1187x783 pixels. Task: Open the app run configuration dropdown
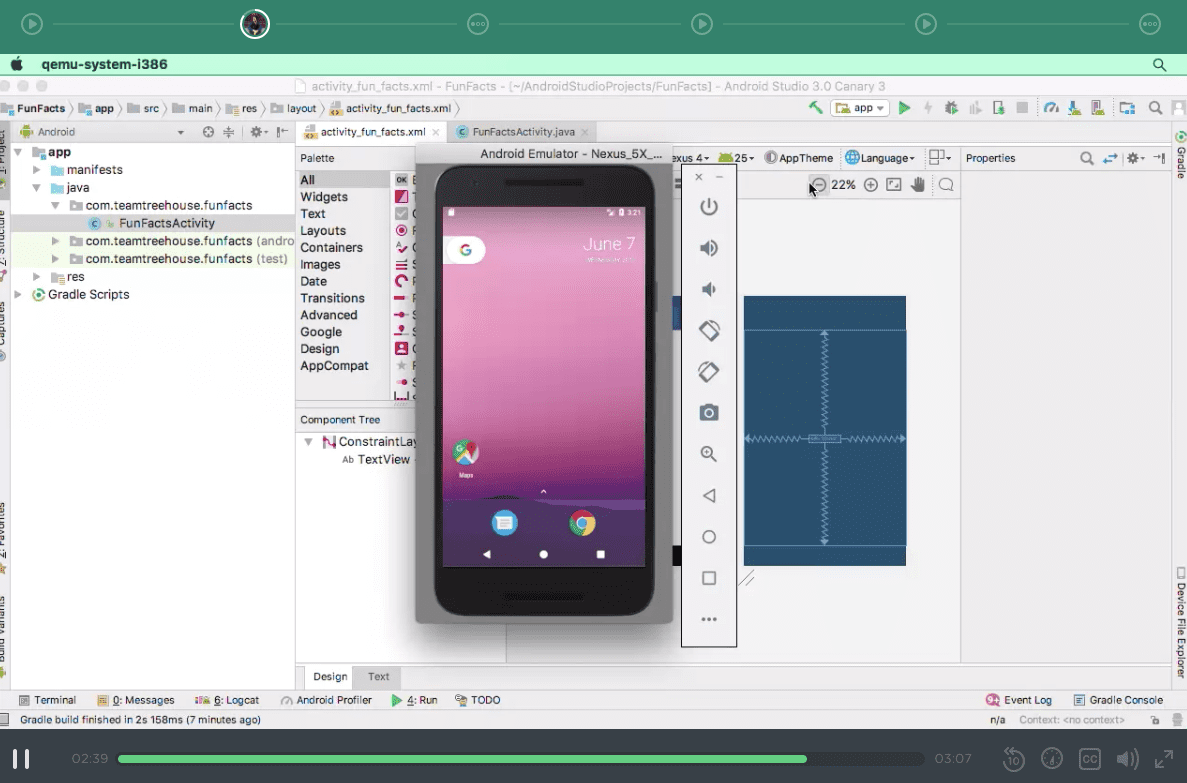[x=860, y=107]
